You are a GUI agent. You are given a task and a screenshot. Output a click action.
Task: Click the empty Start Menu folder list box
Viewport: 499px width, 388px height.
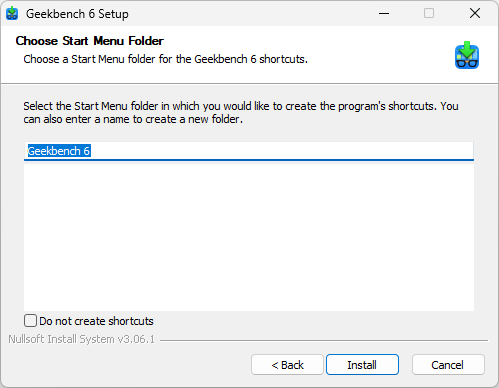[x=249, y=237]
